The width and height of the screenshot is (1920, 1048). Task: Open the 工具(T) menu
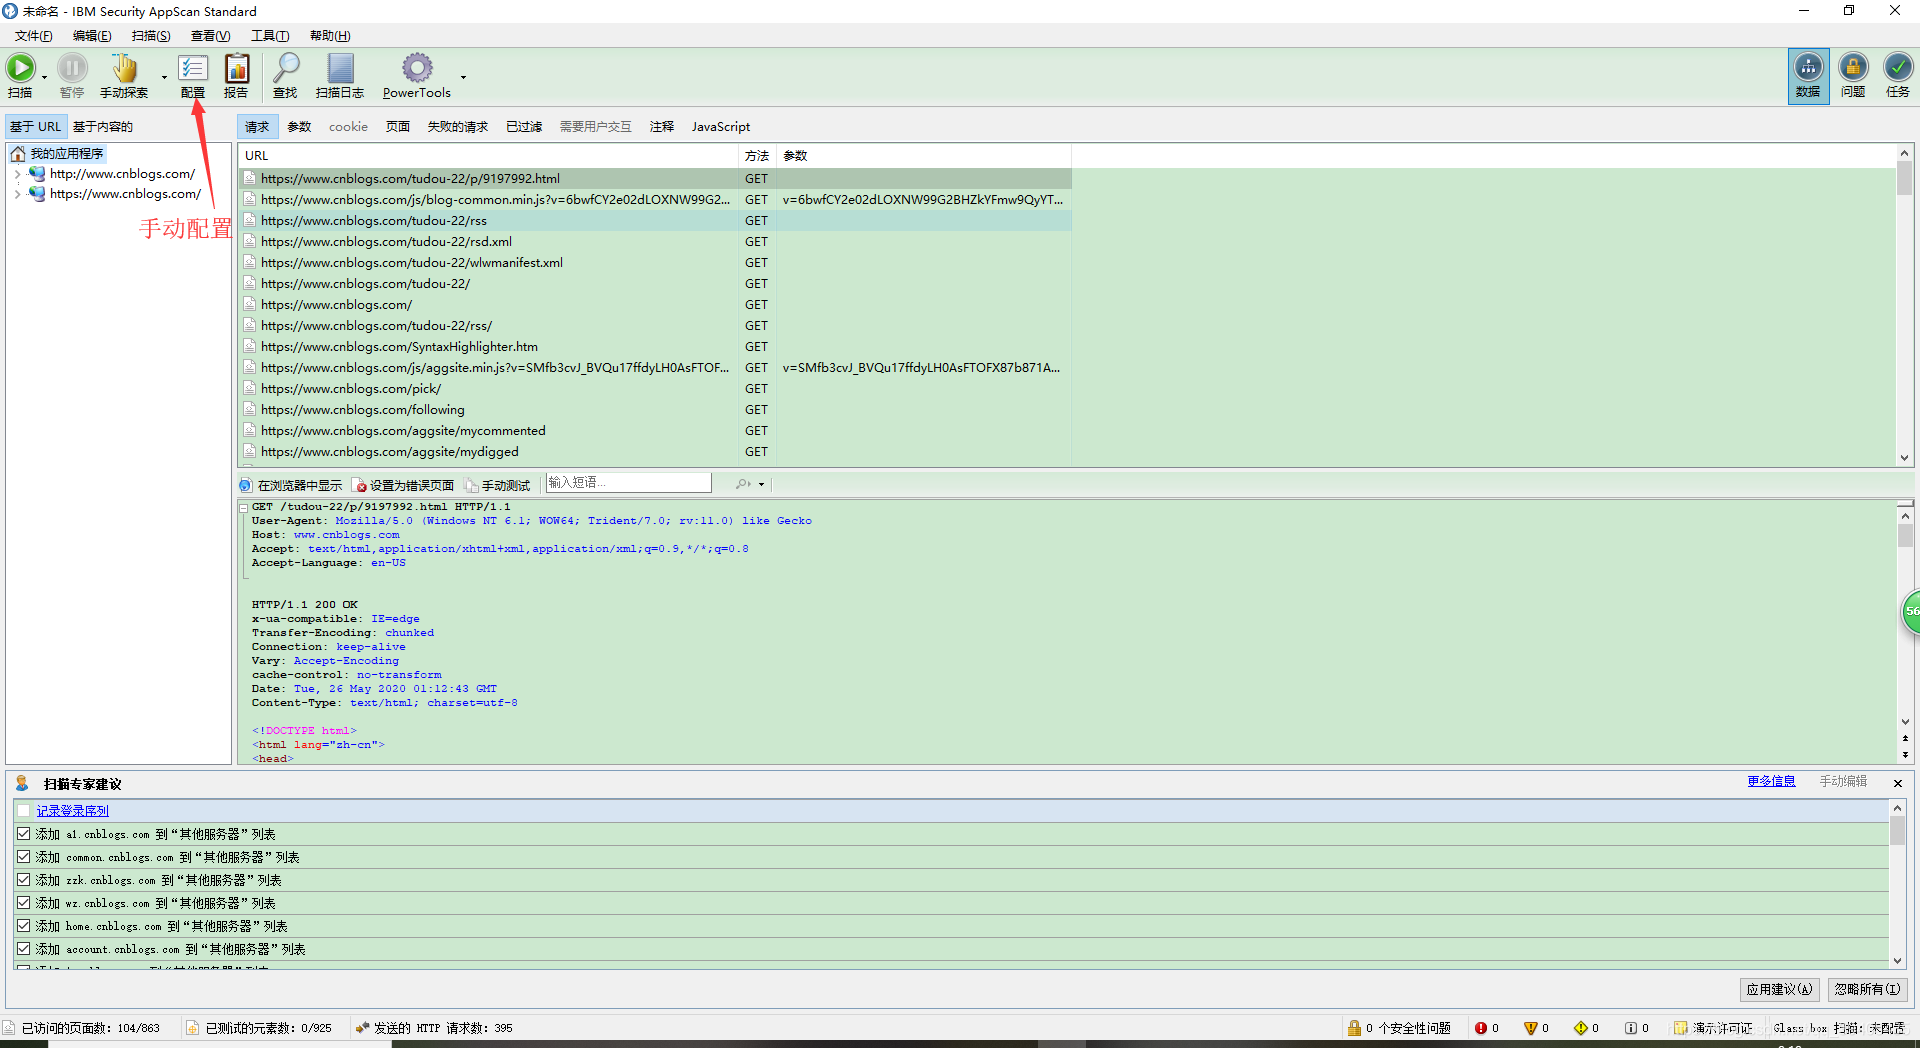pos(270,36)
